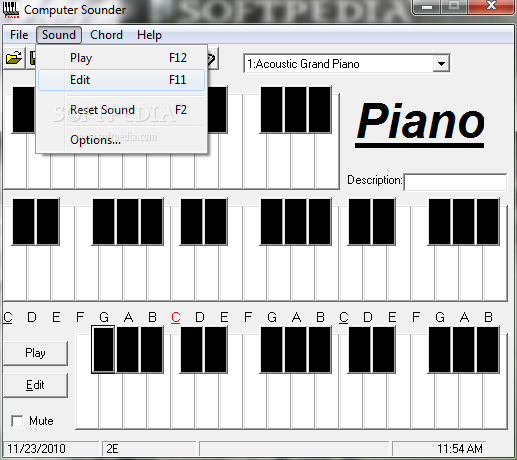
Task: Minimize the Computer Sounder window
Action: point(427,7)
